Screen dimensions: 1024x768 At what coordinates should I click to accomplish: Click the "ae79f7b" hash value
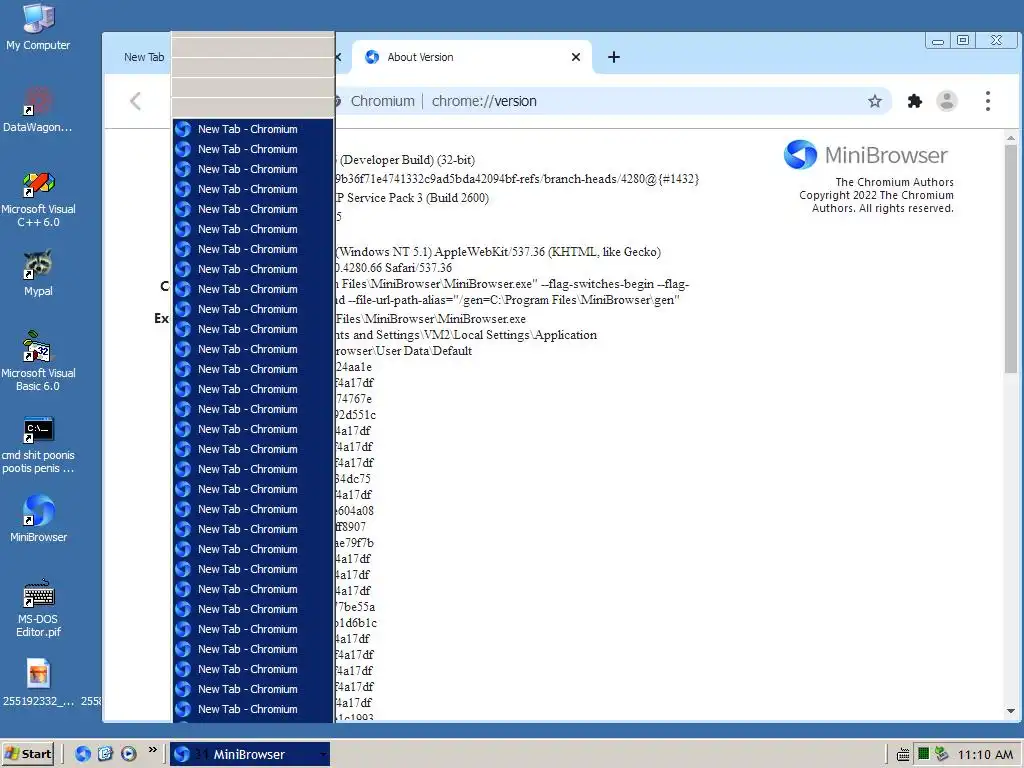click(355, 543)
